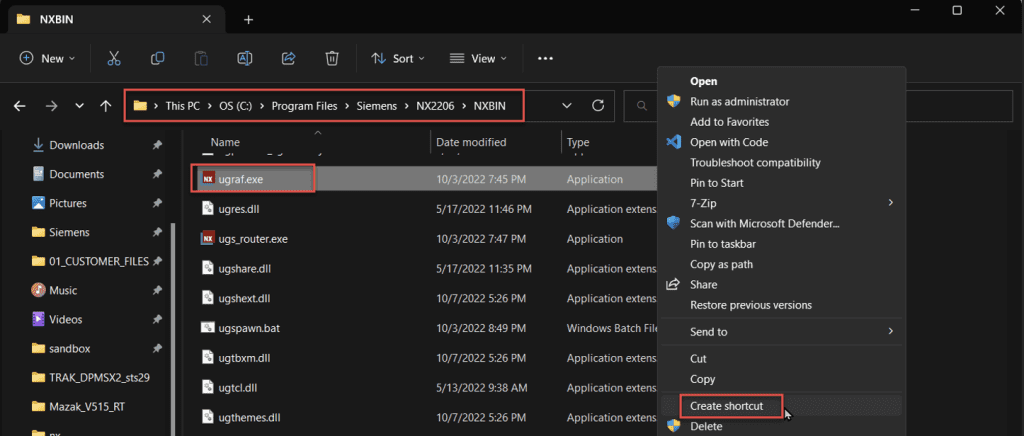Go forward with the right arrow
Viewport: 1024px width, 436px height.
tap(52, 106)
